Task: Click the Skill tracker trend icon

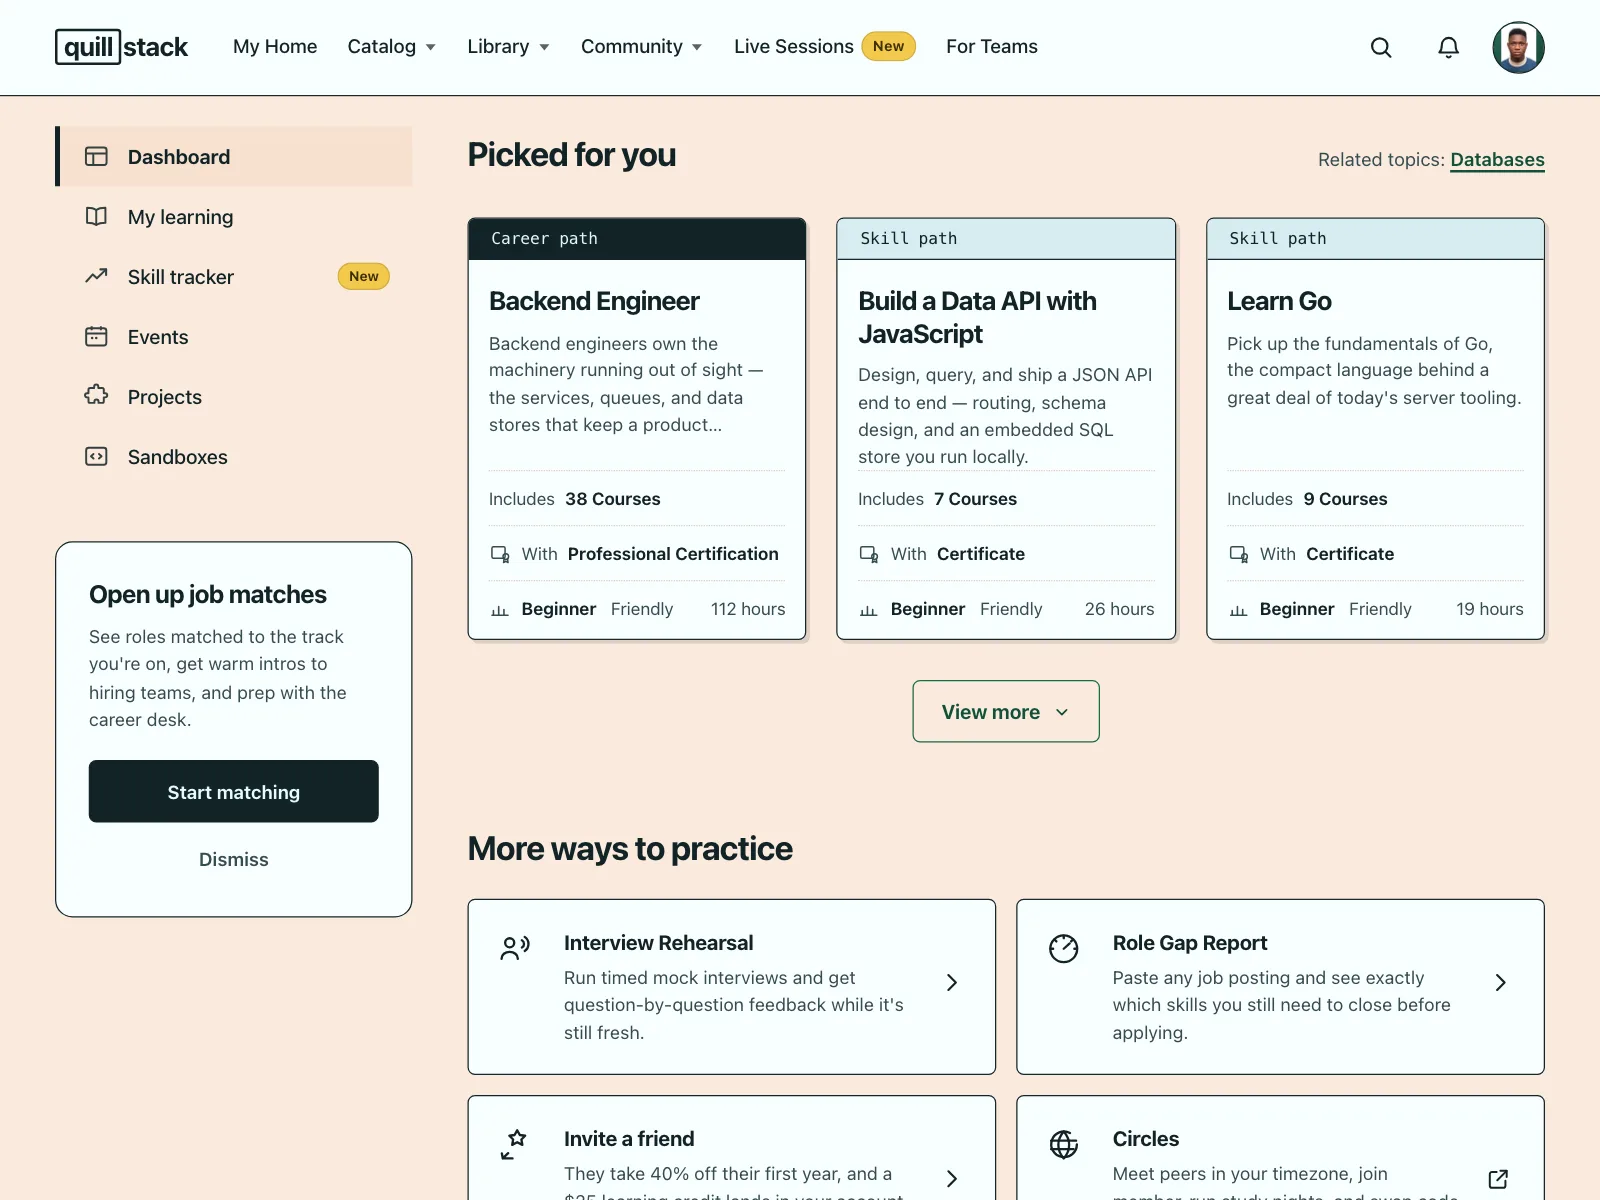Action: (96, 276)
